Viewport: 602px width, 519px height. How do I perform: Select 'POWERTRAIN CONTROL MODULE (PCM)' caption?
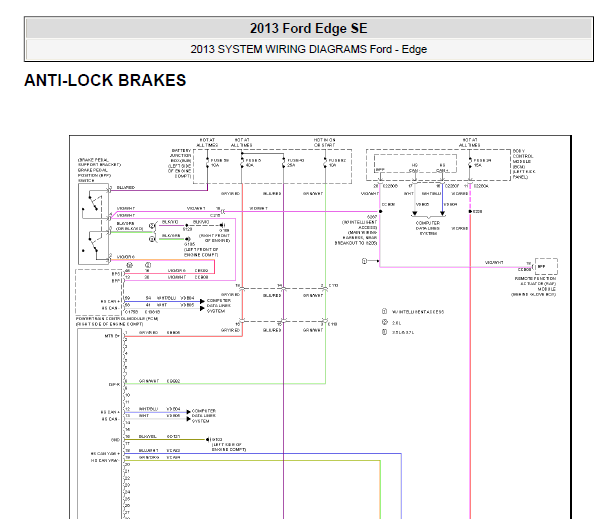click(117, 319)
